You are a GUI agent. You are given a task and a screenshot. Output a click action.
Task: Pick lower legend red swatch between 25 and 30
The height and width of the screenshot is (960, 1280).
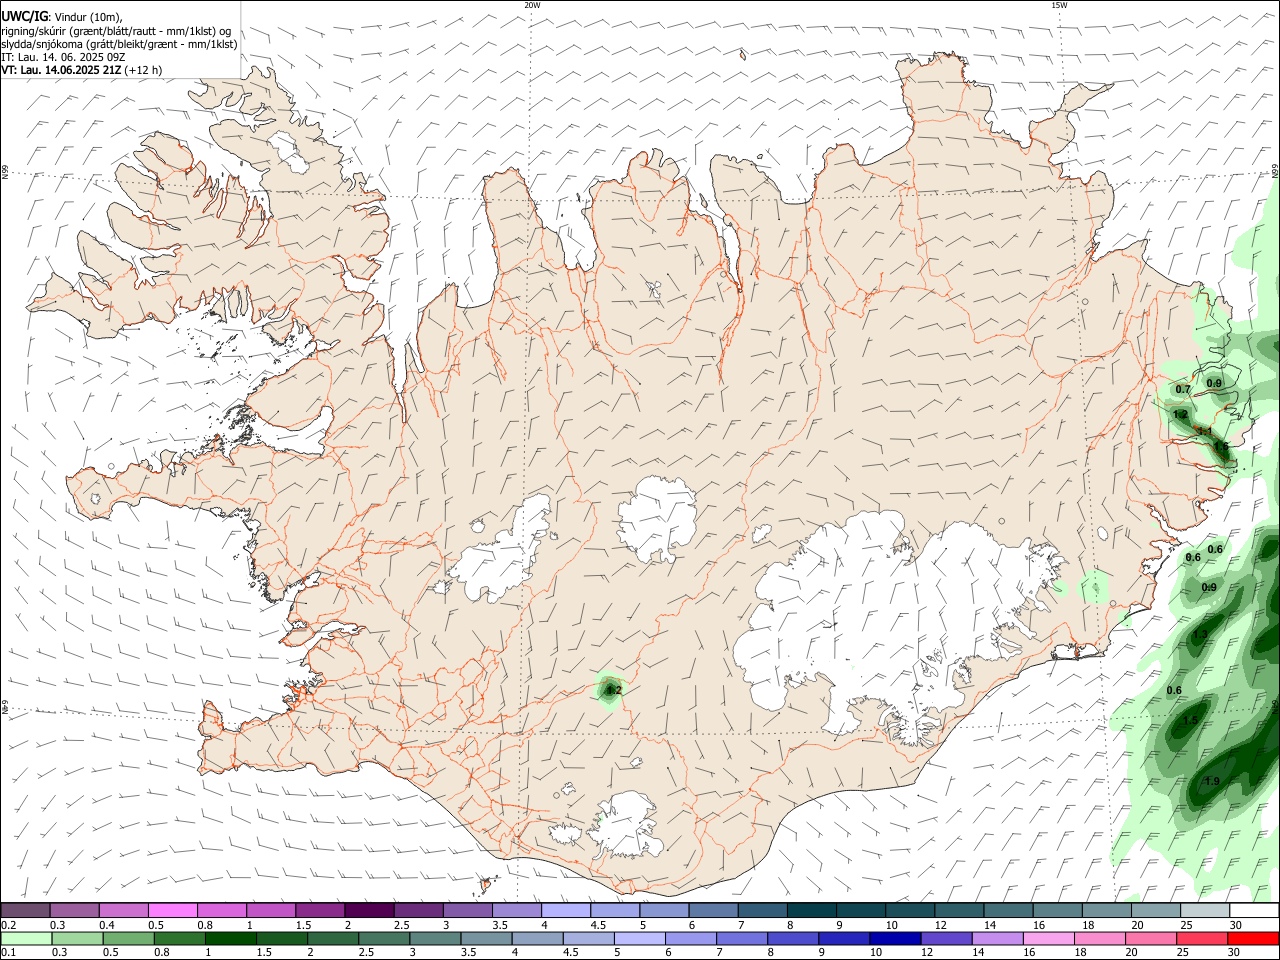pos(1201,938)
